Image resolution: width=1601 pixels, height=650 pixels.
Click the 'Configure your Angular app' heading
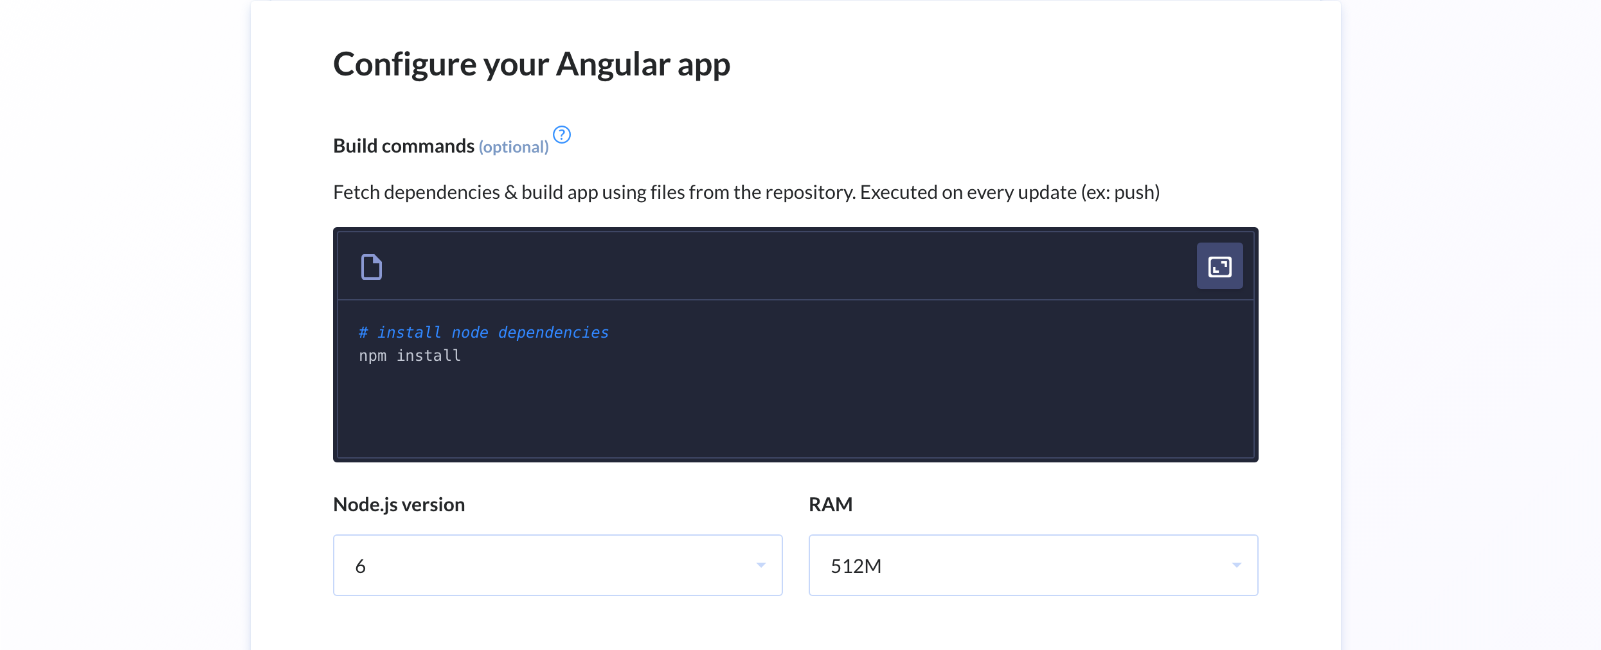[x=532, y=64]
